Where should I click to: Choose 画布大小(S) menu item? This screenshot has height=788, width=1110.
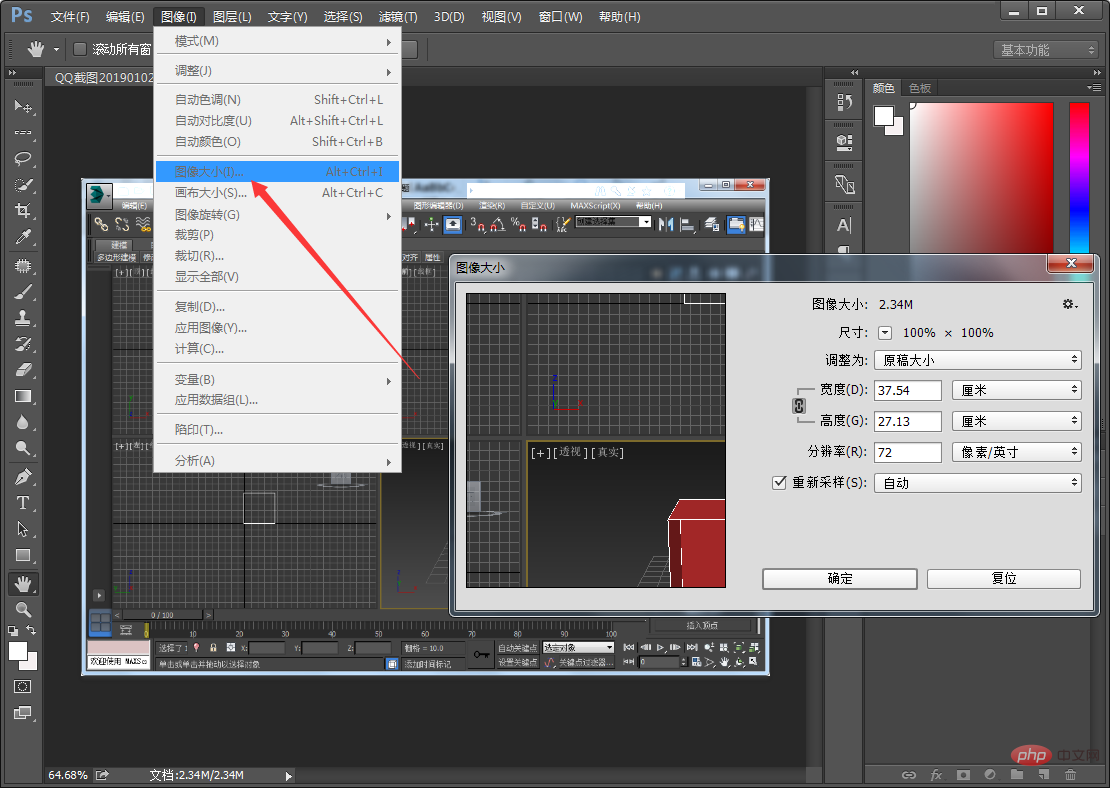click(278, 193)
